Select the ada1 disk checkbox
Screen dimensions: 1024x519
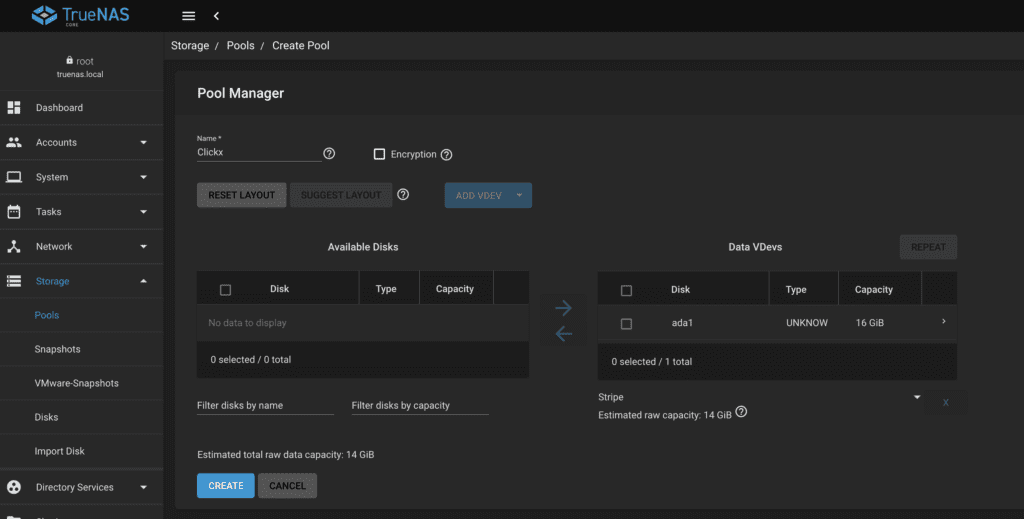click(626, 324)
